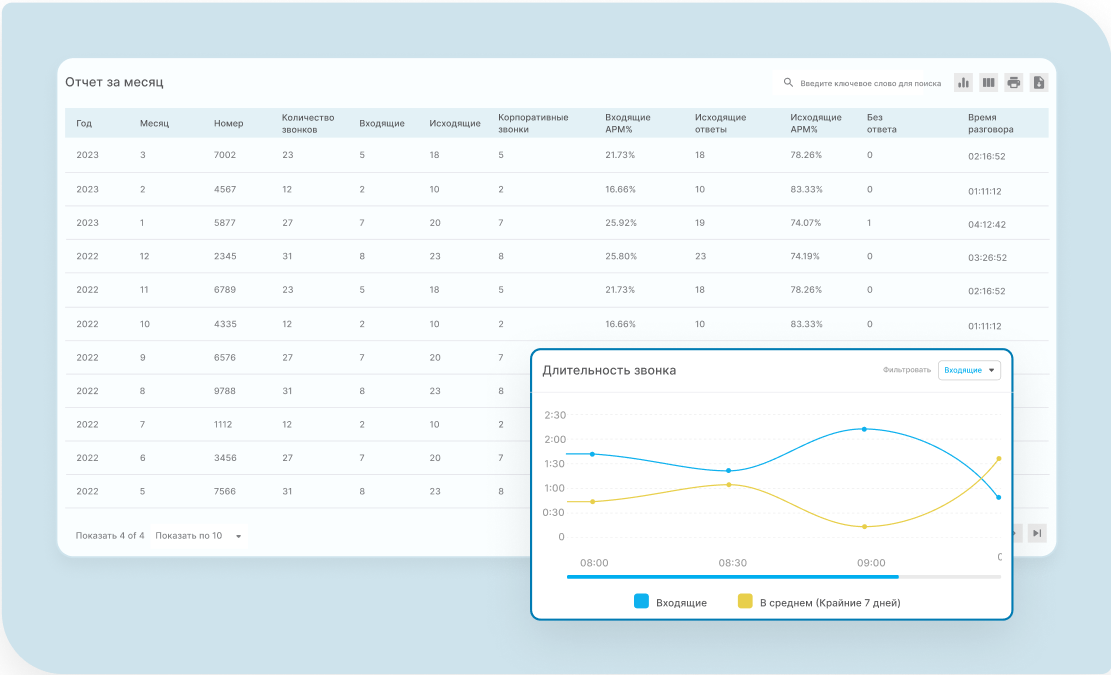This screenshot has width=1111, height=675.
Task: Open the Входящие filter dropdown
Action: click(x=969, y=370)
